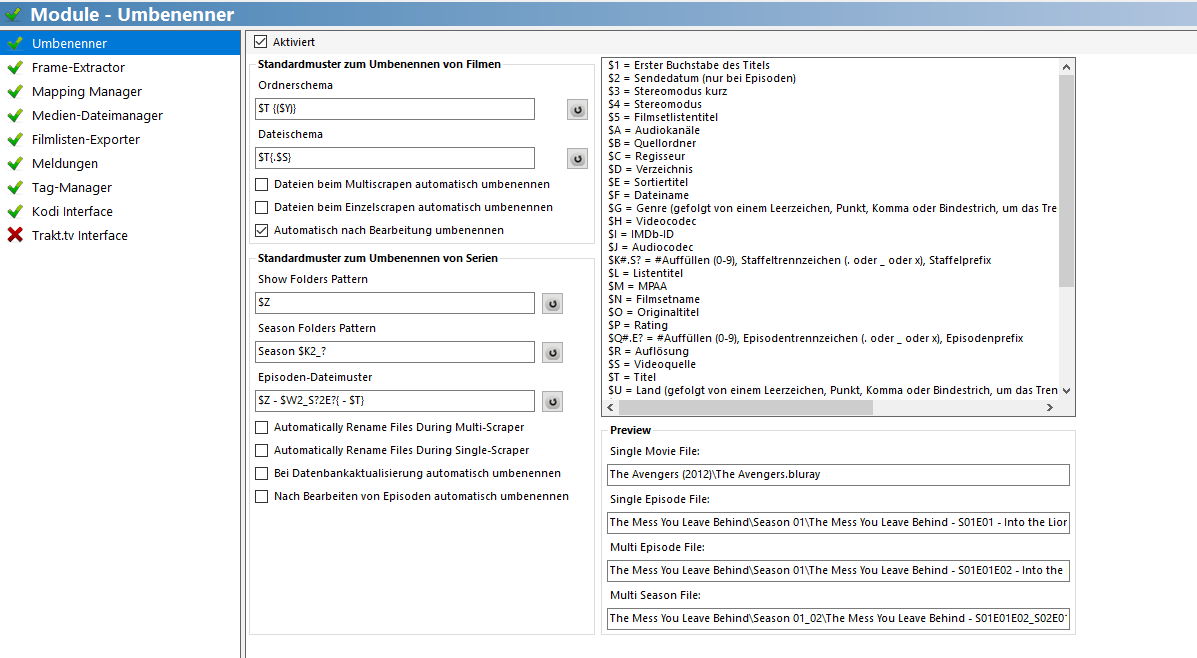This screenshot has height=658, width=1197.
Task: Click the Single Episode File preview field
Action: click(838, 522)
